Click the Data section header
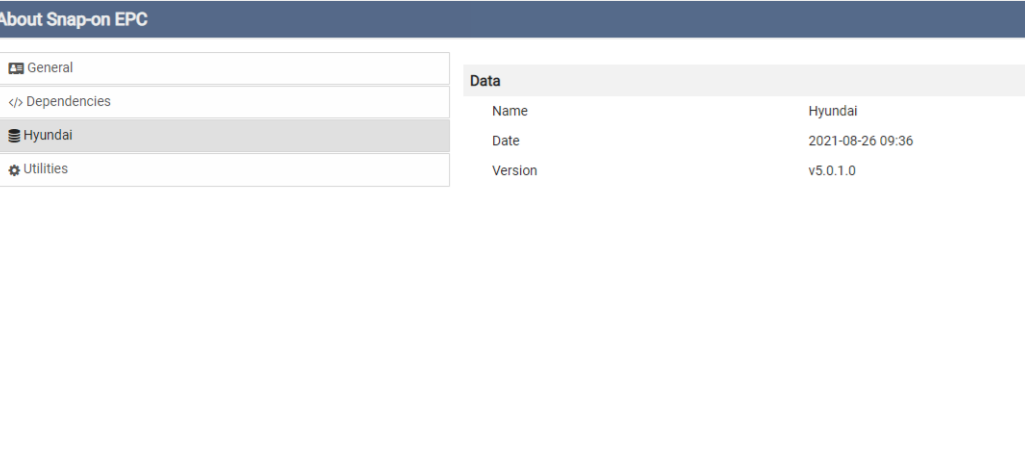The width and height of the screenshot is (1025, 464). pyautogui.click(x=485, y=81)
